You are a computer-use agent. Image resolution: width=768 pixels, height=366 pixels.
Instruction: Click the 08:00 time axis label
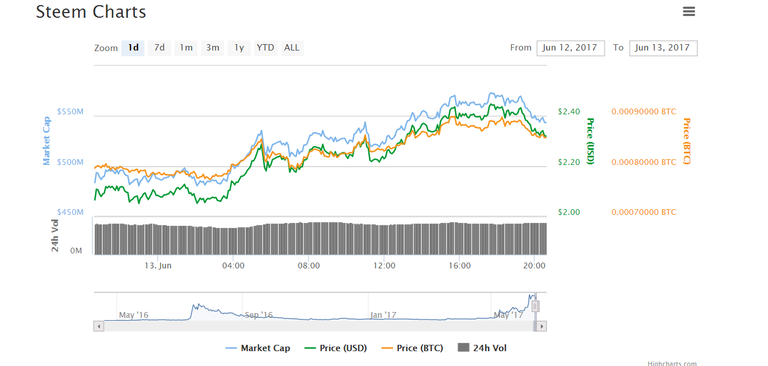[309, 266]
